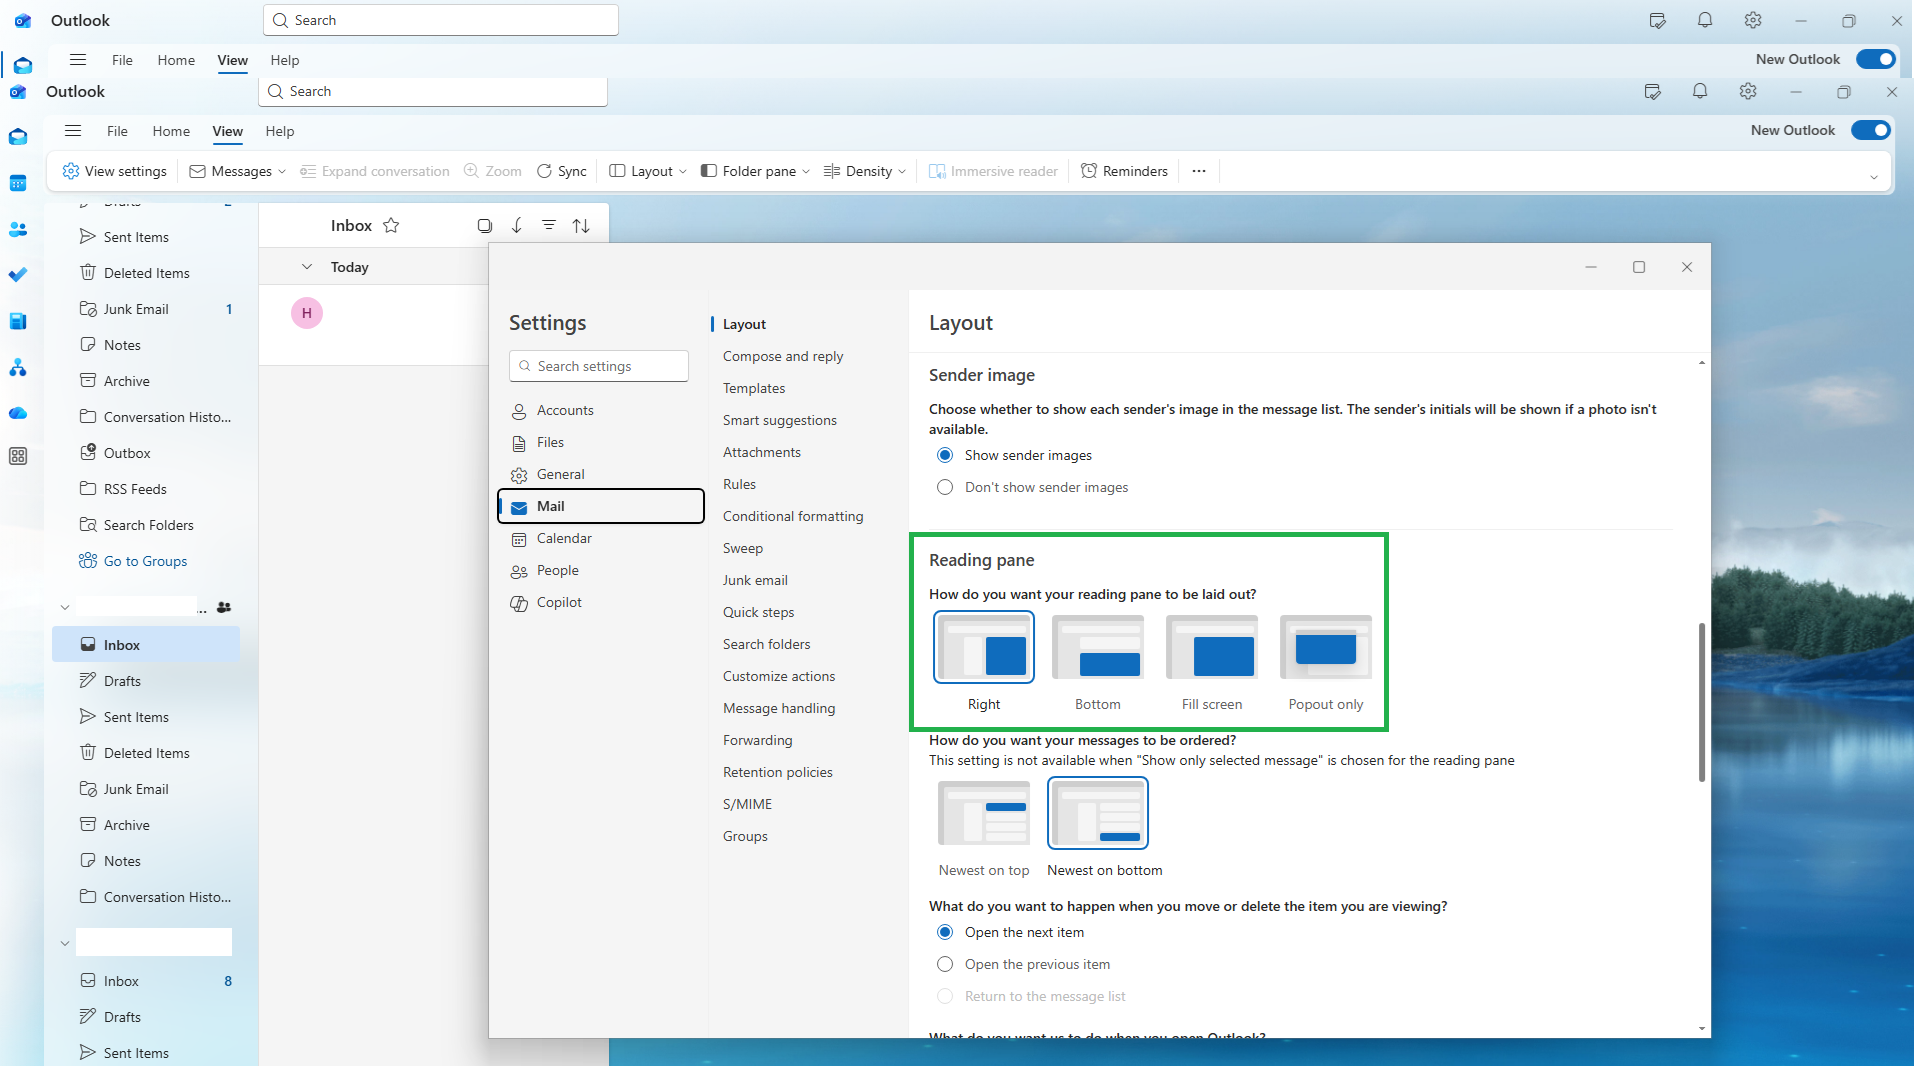Screen dimensions: 1914x1066
Task: Open the Layout dropdown in the ribbon
Action: (648, 171)
